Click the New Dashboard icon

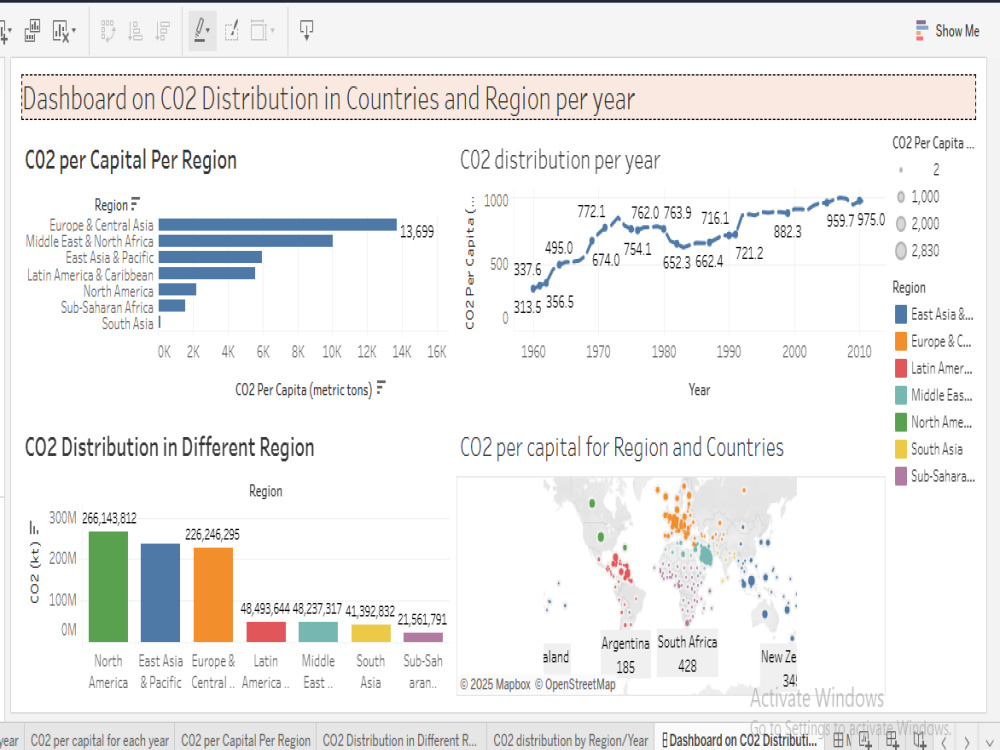(892, 740)
